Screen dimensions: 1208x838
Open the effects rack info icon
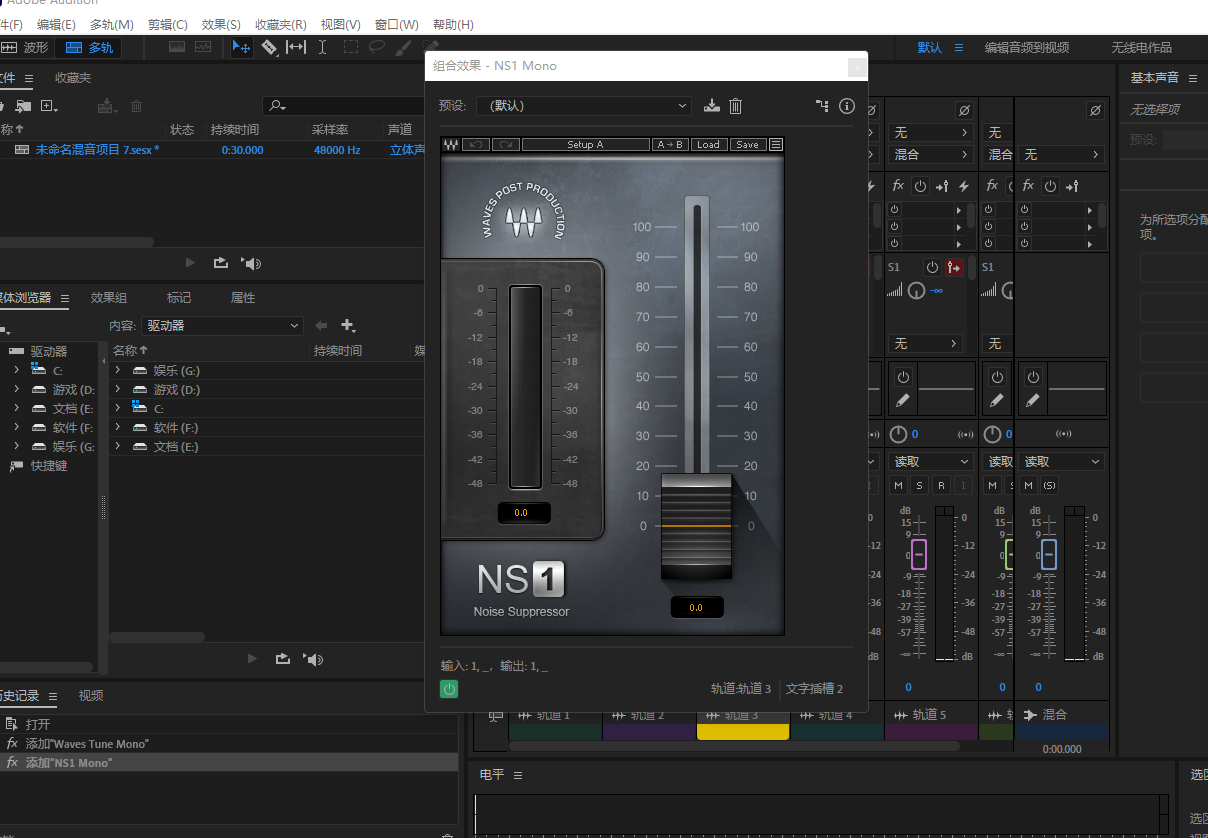(x=847, y=105)
